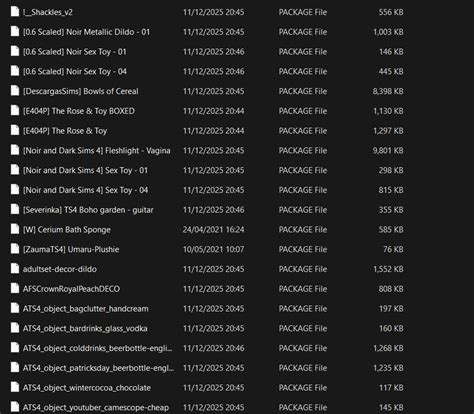Select the Bowls of Cereal file icon
474x414 pixels.
15,90
